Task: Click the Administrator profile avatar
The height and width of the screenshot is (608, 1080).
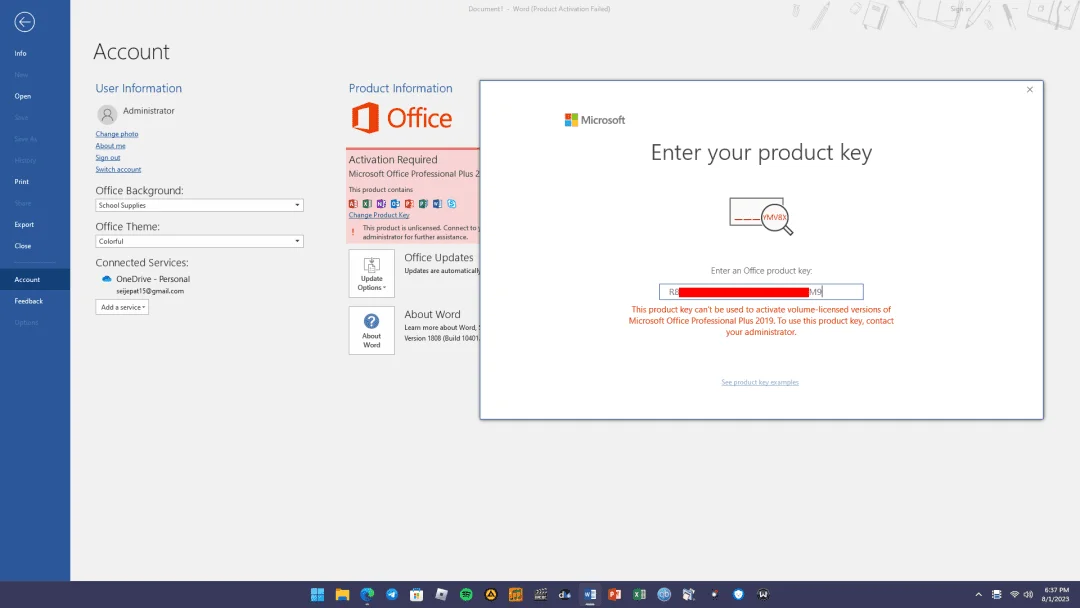Action: tap(107, 114)
